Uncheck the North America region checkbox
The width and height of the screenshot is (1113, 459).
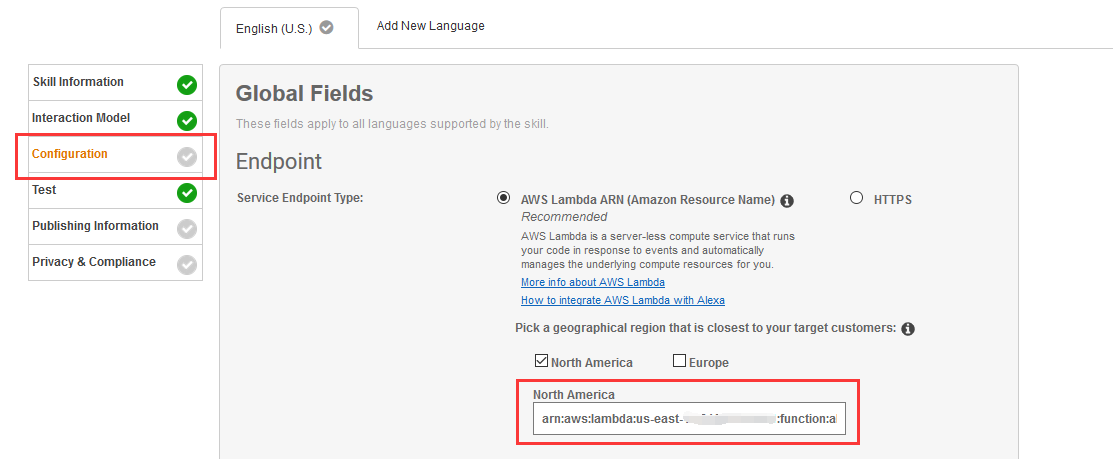[541, 361]
